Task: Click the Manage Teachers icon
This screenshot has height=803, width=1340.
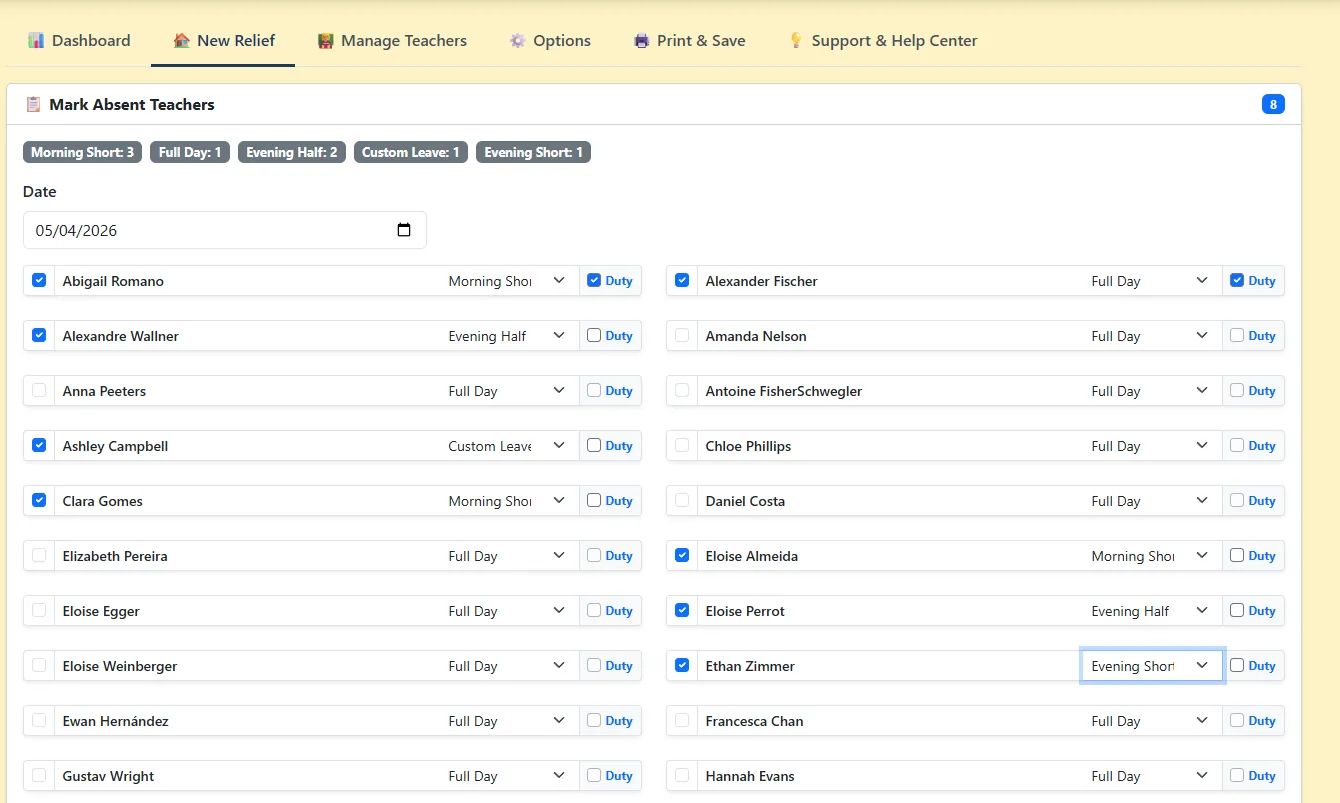Action: [x=325, y=41]
